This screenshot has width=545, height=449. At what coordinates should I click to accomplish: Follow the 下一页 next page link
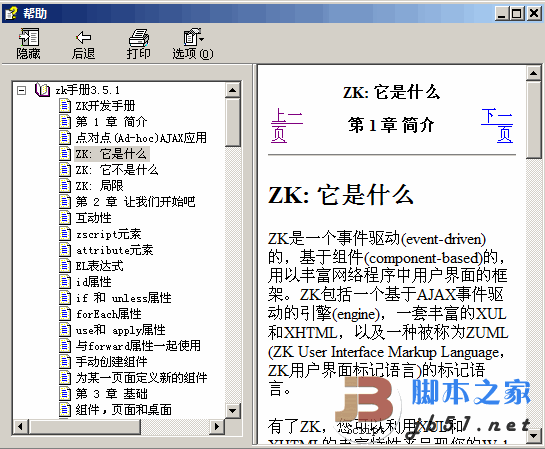(x=497, y=125)
